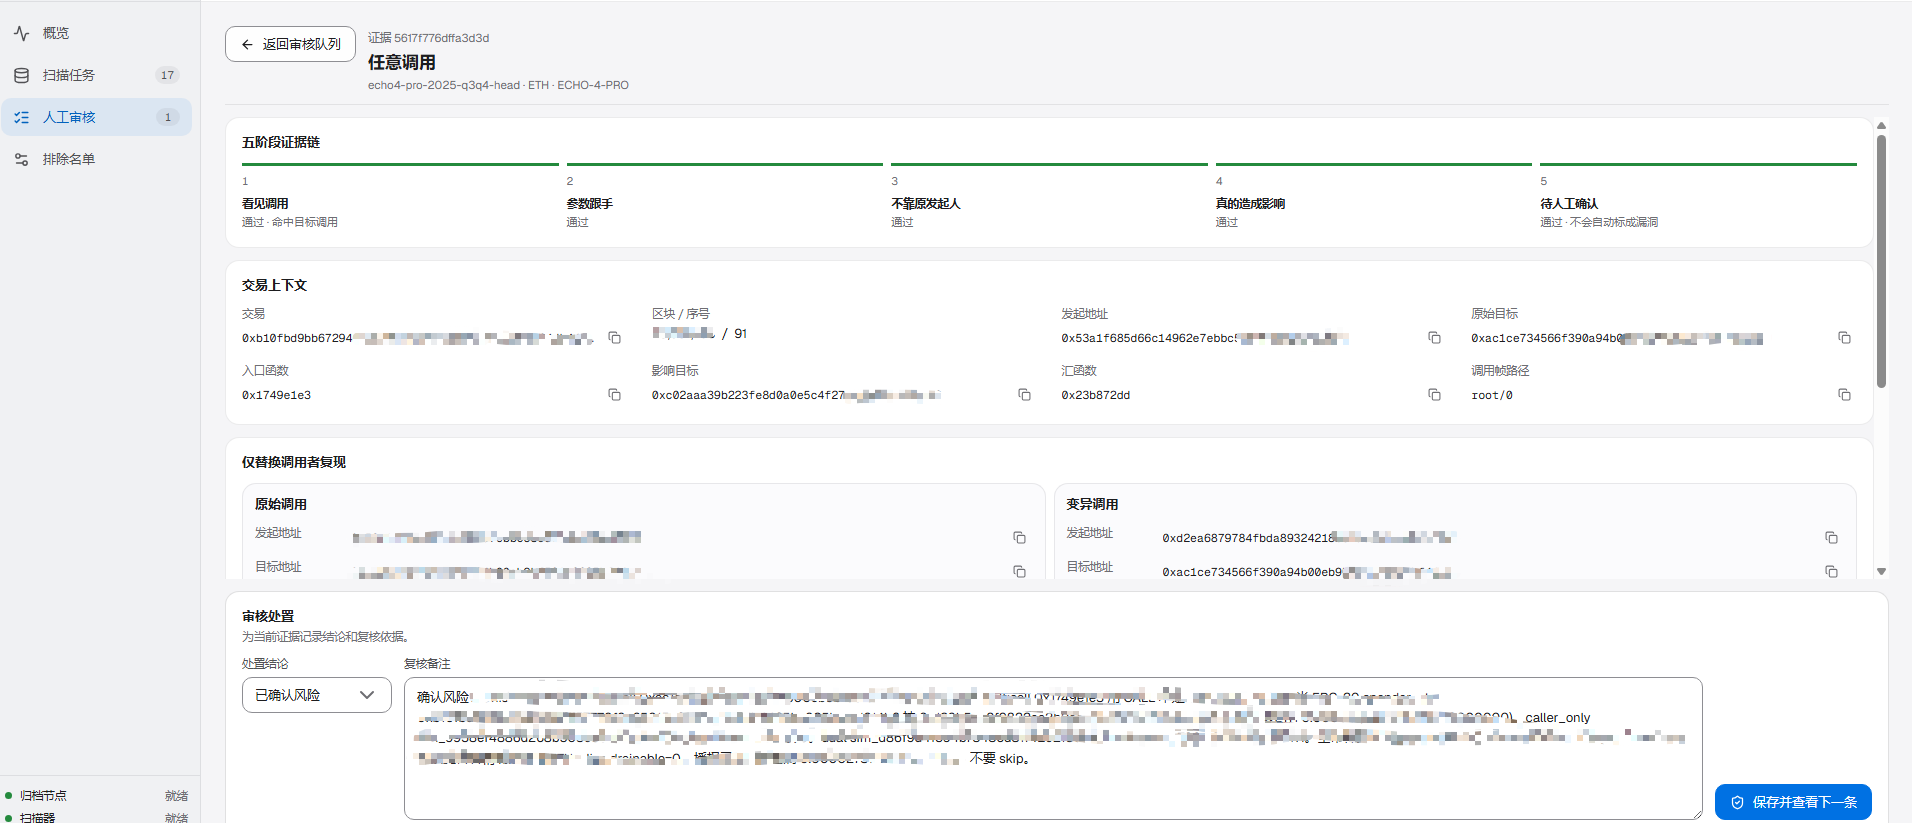1912x823 pixels.
Task: Click the 人工审核 checklist icon
Action: click(22, 117)
